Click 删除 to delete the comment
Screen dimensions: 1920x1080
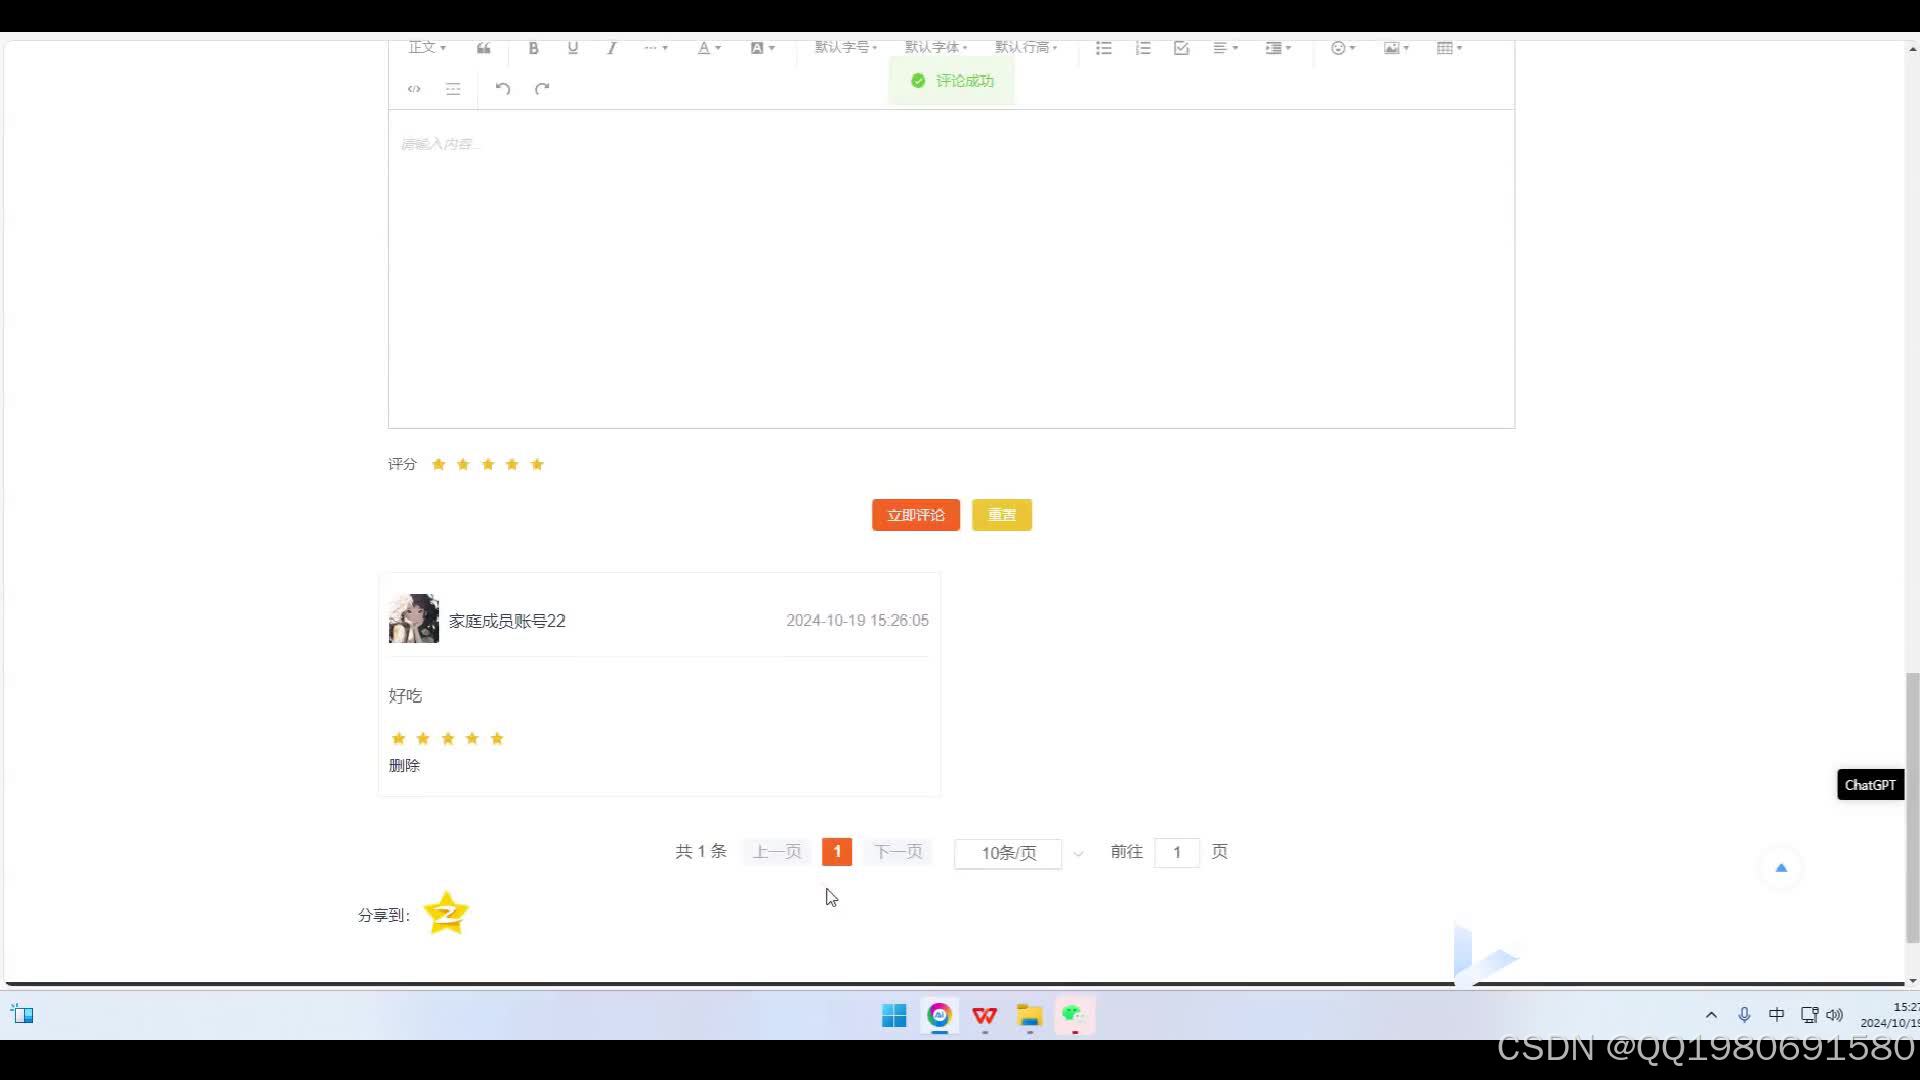tap(404, 766)
